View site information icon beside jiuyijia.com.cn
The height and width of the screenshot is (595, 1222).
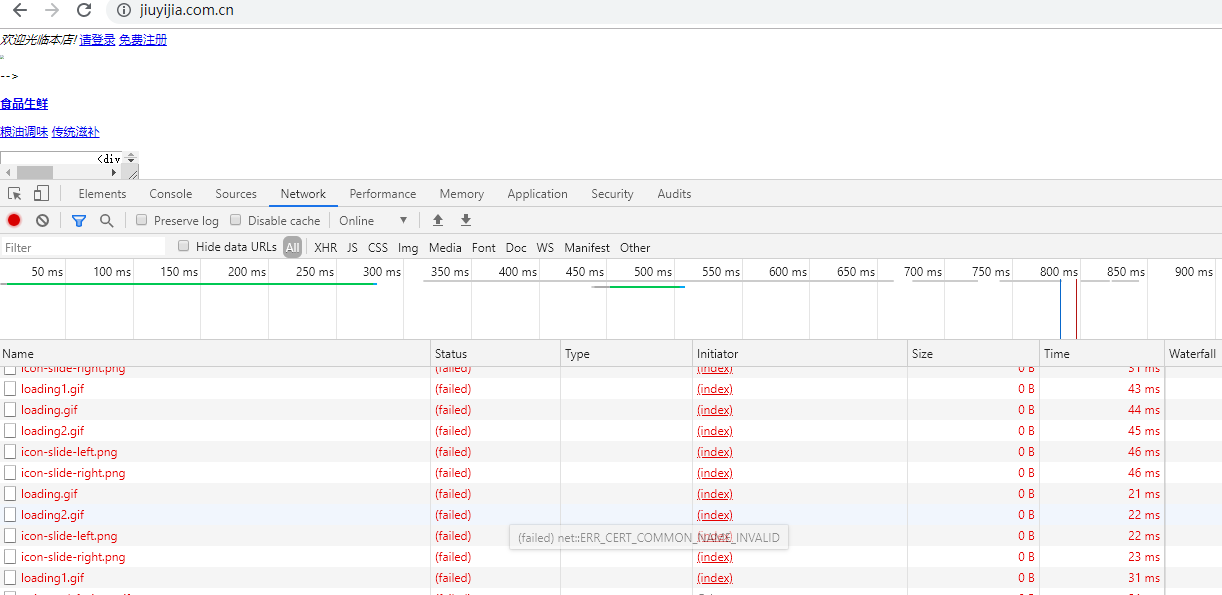124,10
